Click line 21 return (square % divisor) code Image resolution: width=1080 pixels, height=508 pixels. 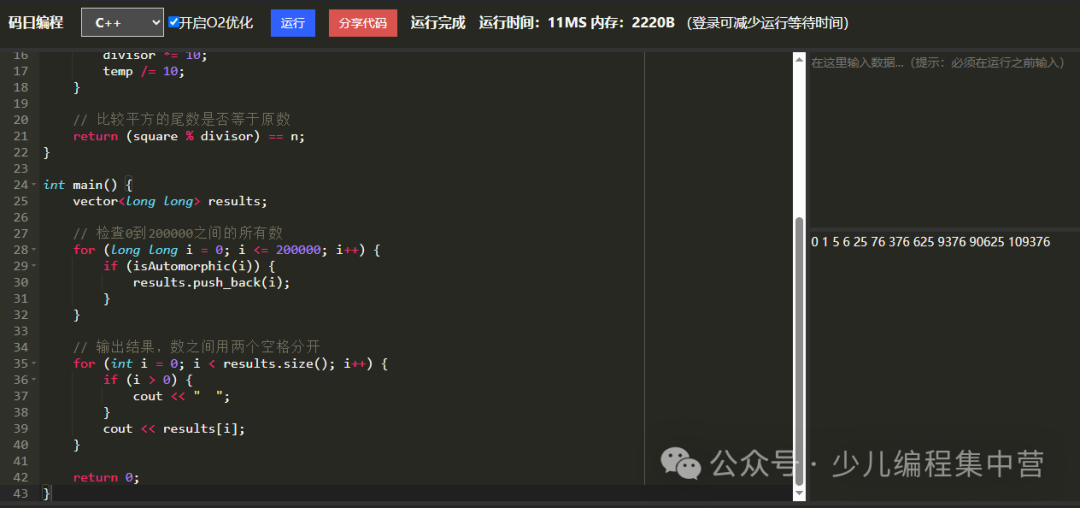click(x=189, y=136)
